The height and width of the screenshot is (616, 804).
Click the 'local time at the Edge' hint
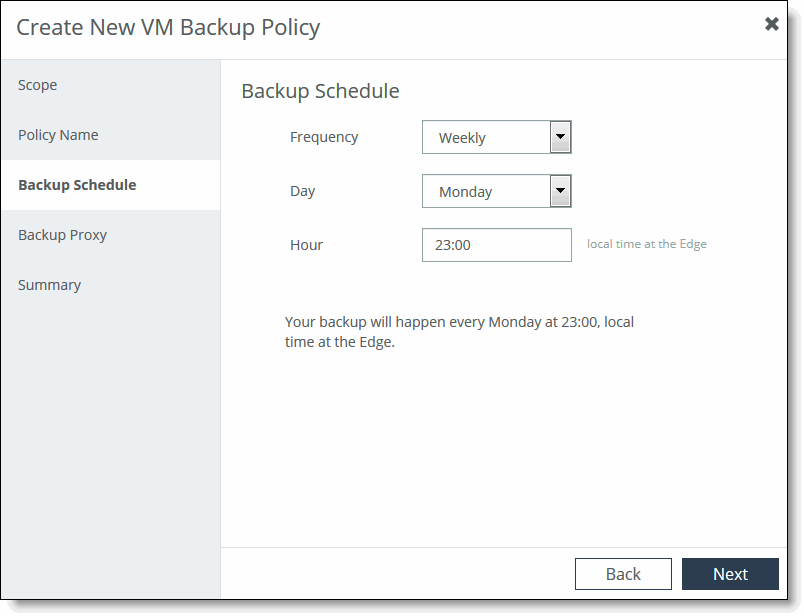[x=647, y=244]
